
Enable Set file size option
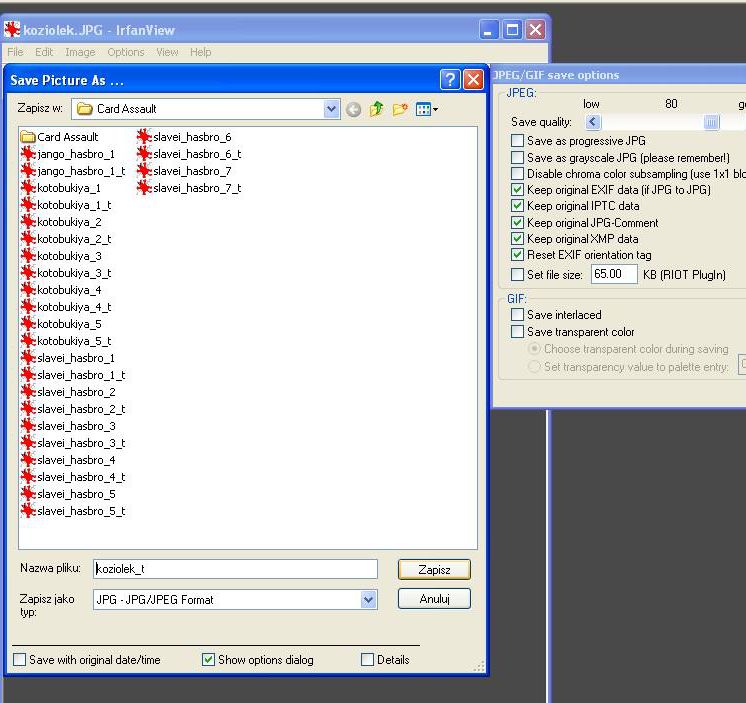pyautogui.click(x=517, y=274)
